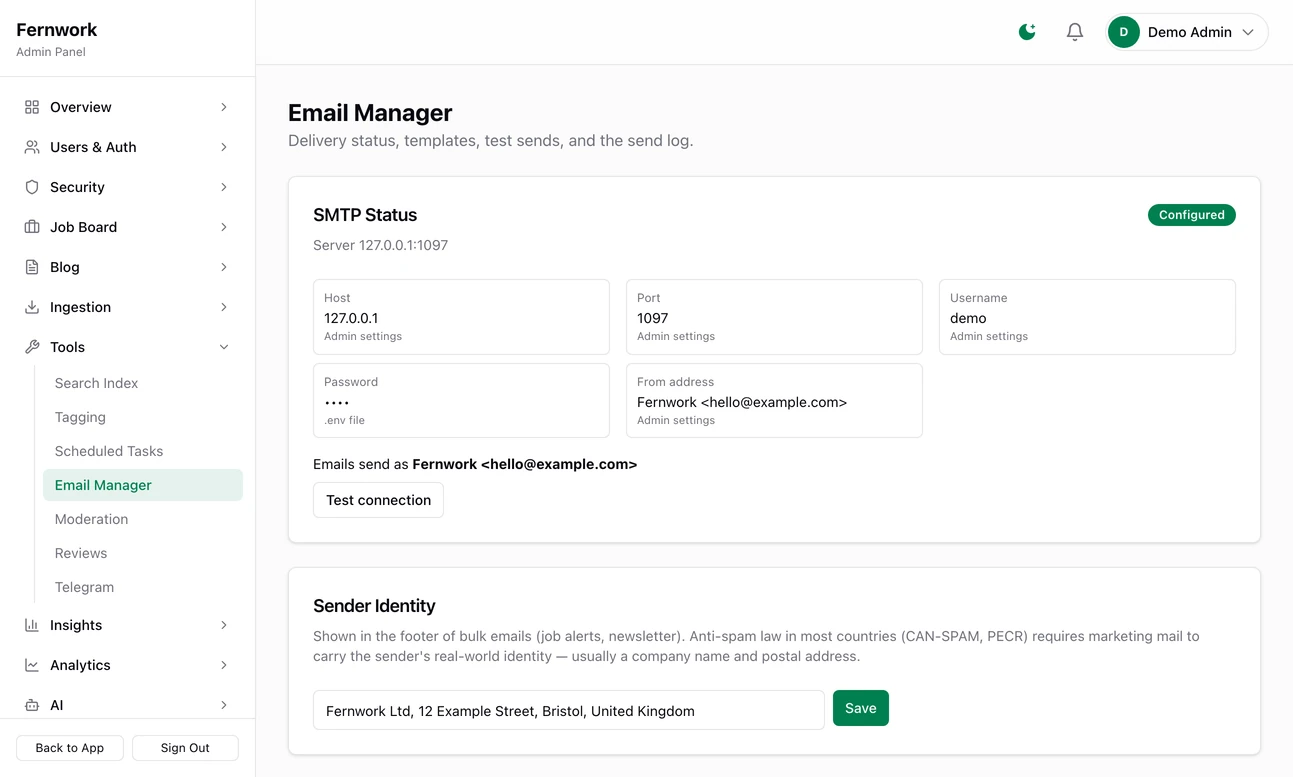This screenshot has width=1293, height=777.
Task: Collapse the Tools section chevron
Action: [x=224, y=347]
